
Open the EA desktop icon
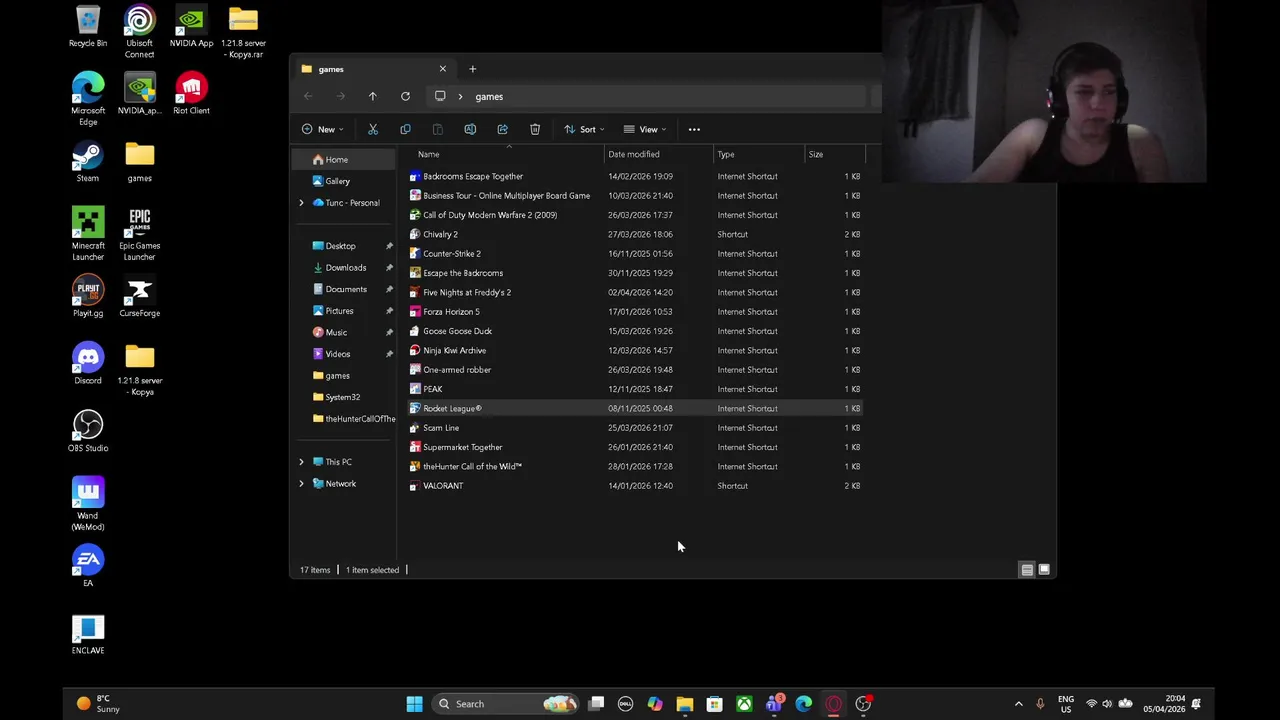pos(87,566)
